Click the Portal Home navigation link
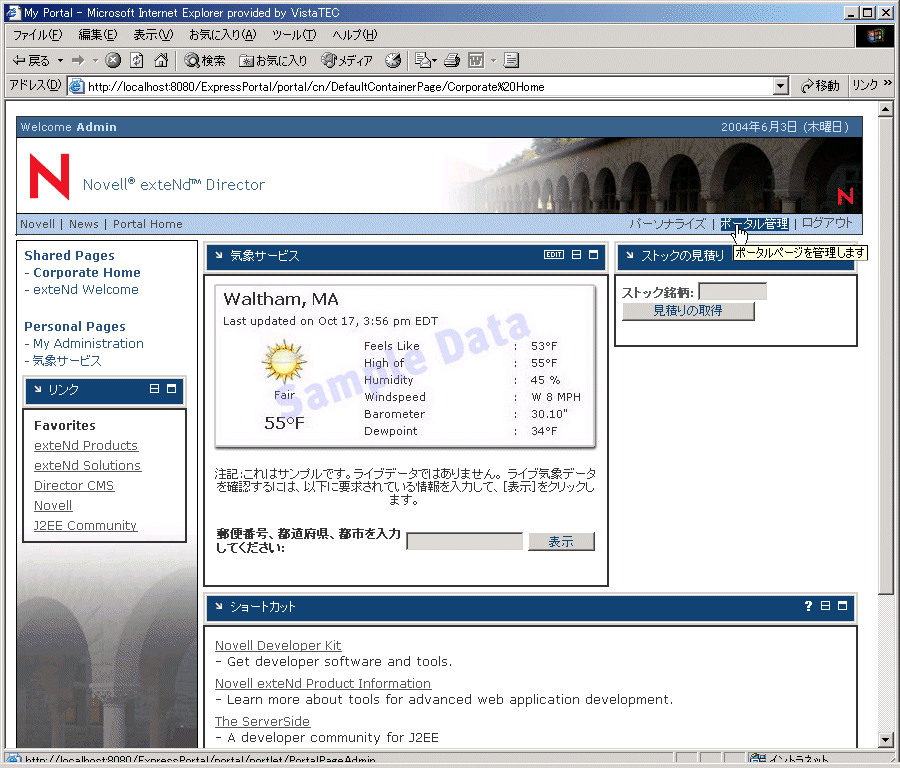This screenshot has width=900, height=768. click(148, 224)
